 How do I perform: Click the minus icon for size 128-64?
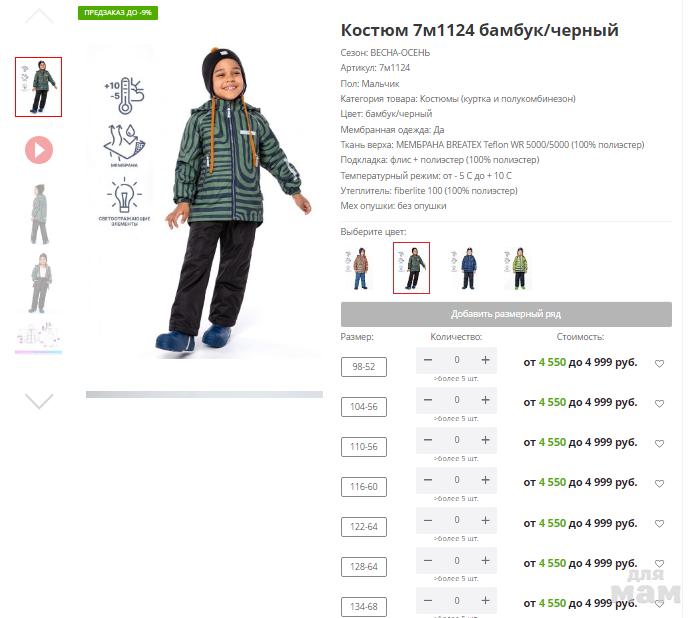pyautogui.click(x=428, y=560)
